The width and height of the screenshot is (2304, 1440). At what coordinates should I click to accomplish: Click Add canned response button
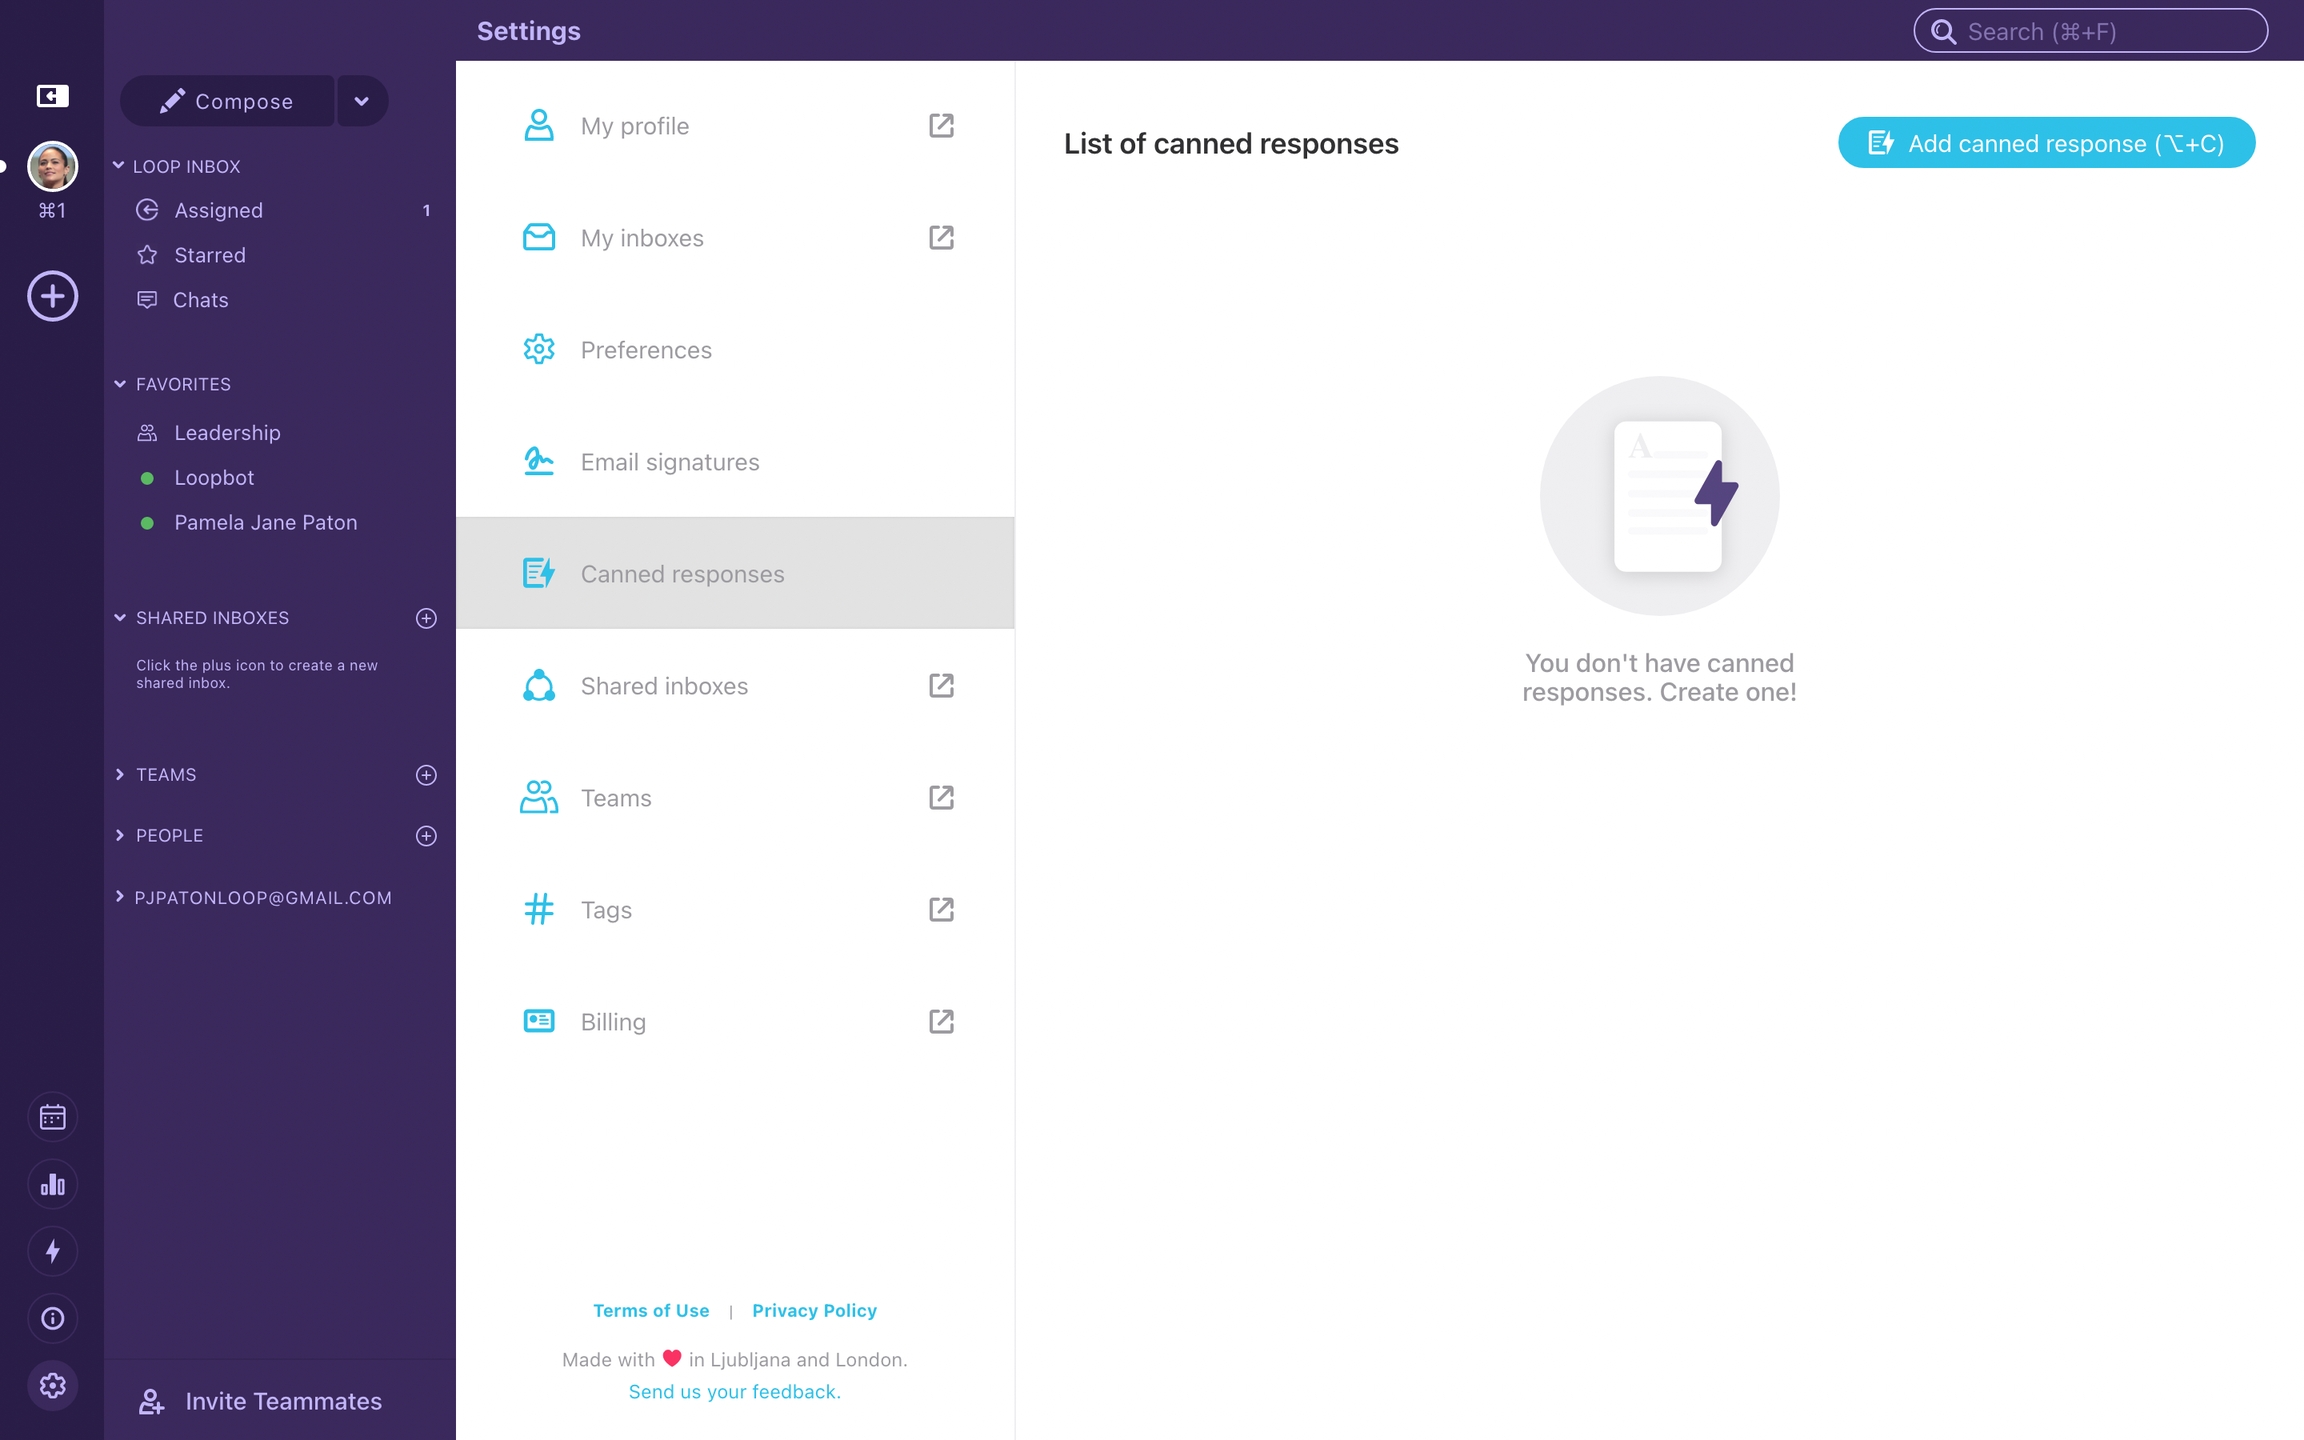(x=2046, y=143)
